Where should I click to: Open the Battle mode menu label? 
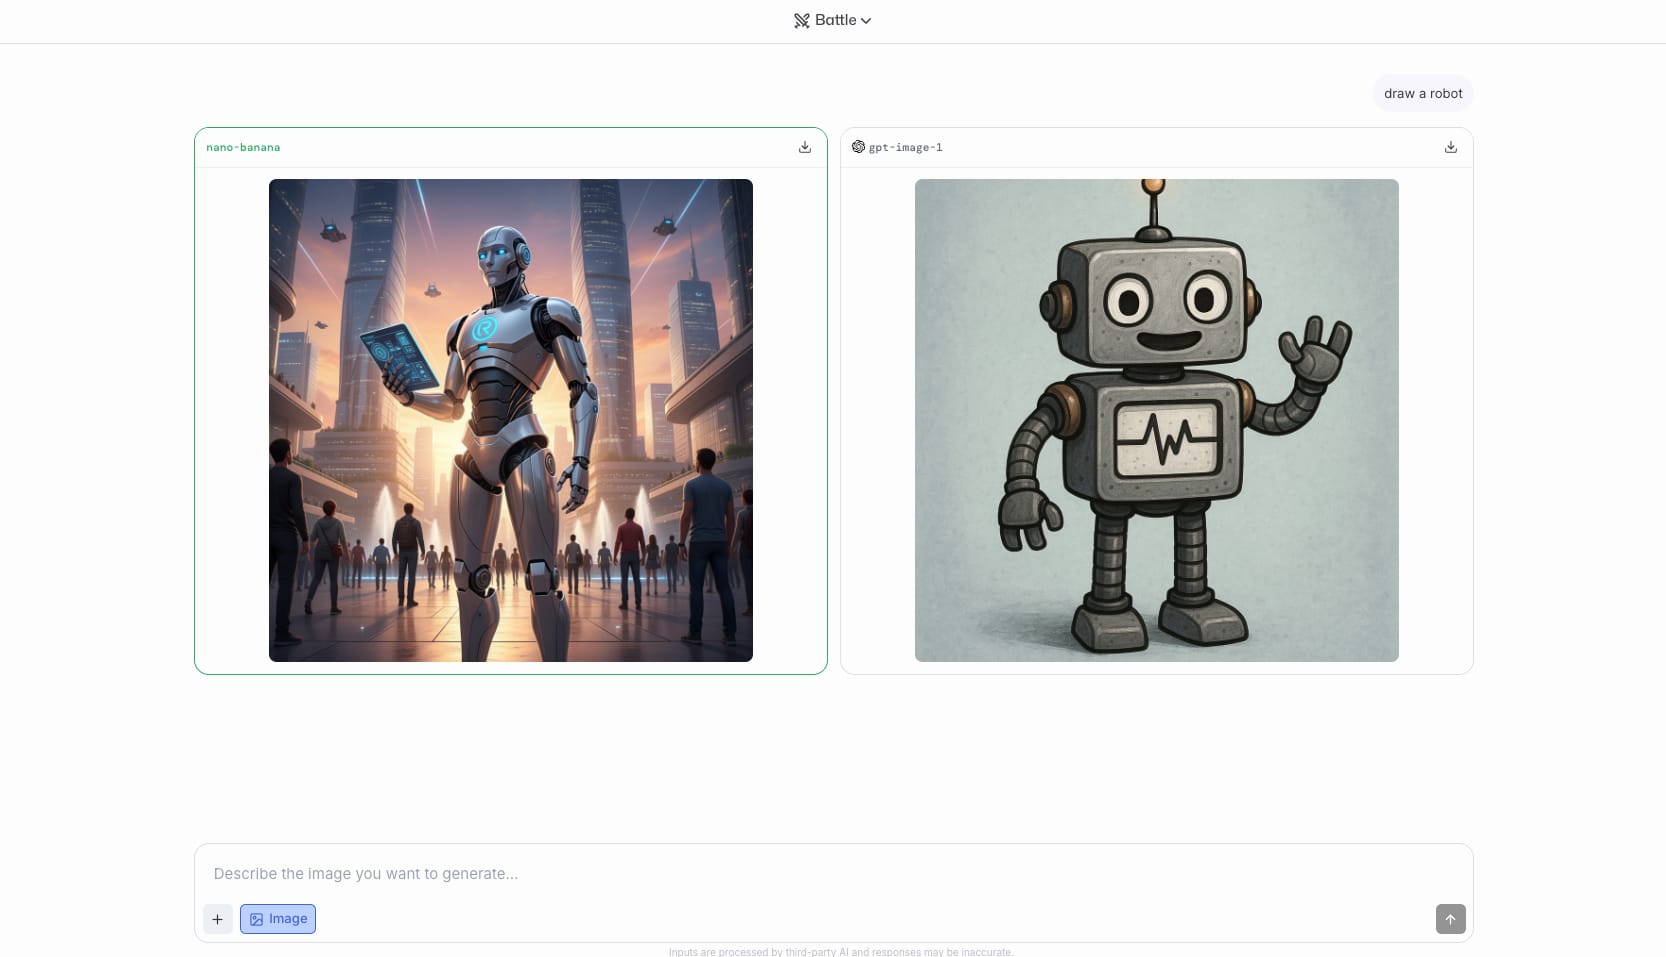835,20
